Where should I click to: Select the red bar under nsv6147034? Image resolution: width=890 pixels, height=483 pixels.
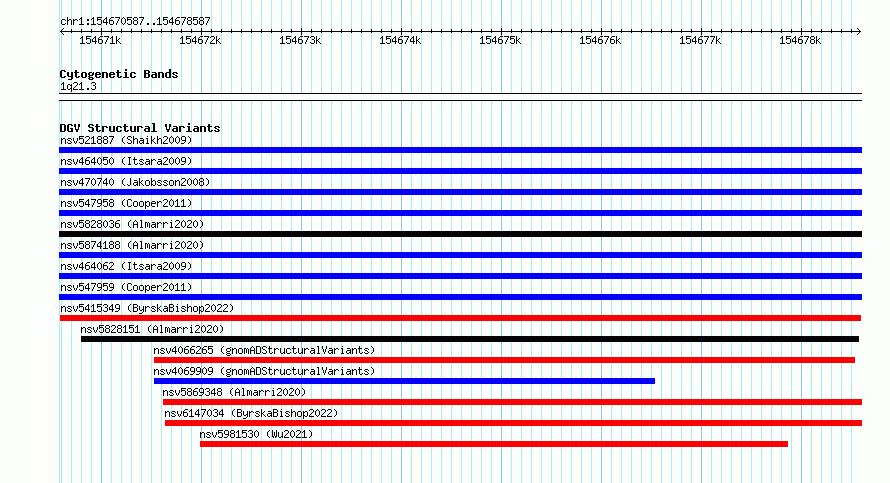click(x=514, y=423)
